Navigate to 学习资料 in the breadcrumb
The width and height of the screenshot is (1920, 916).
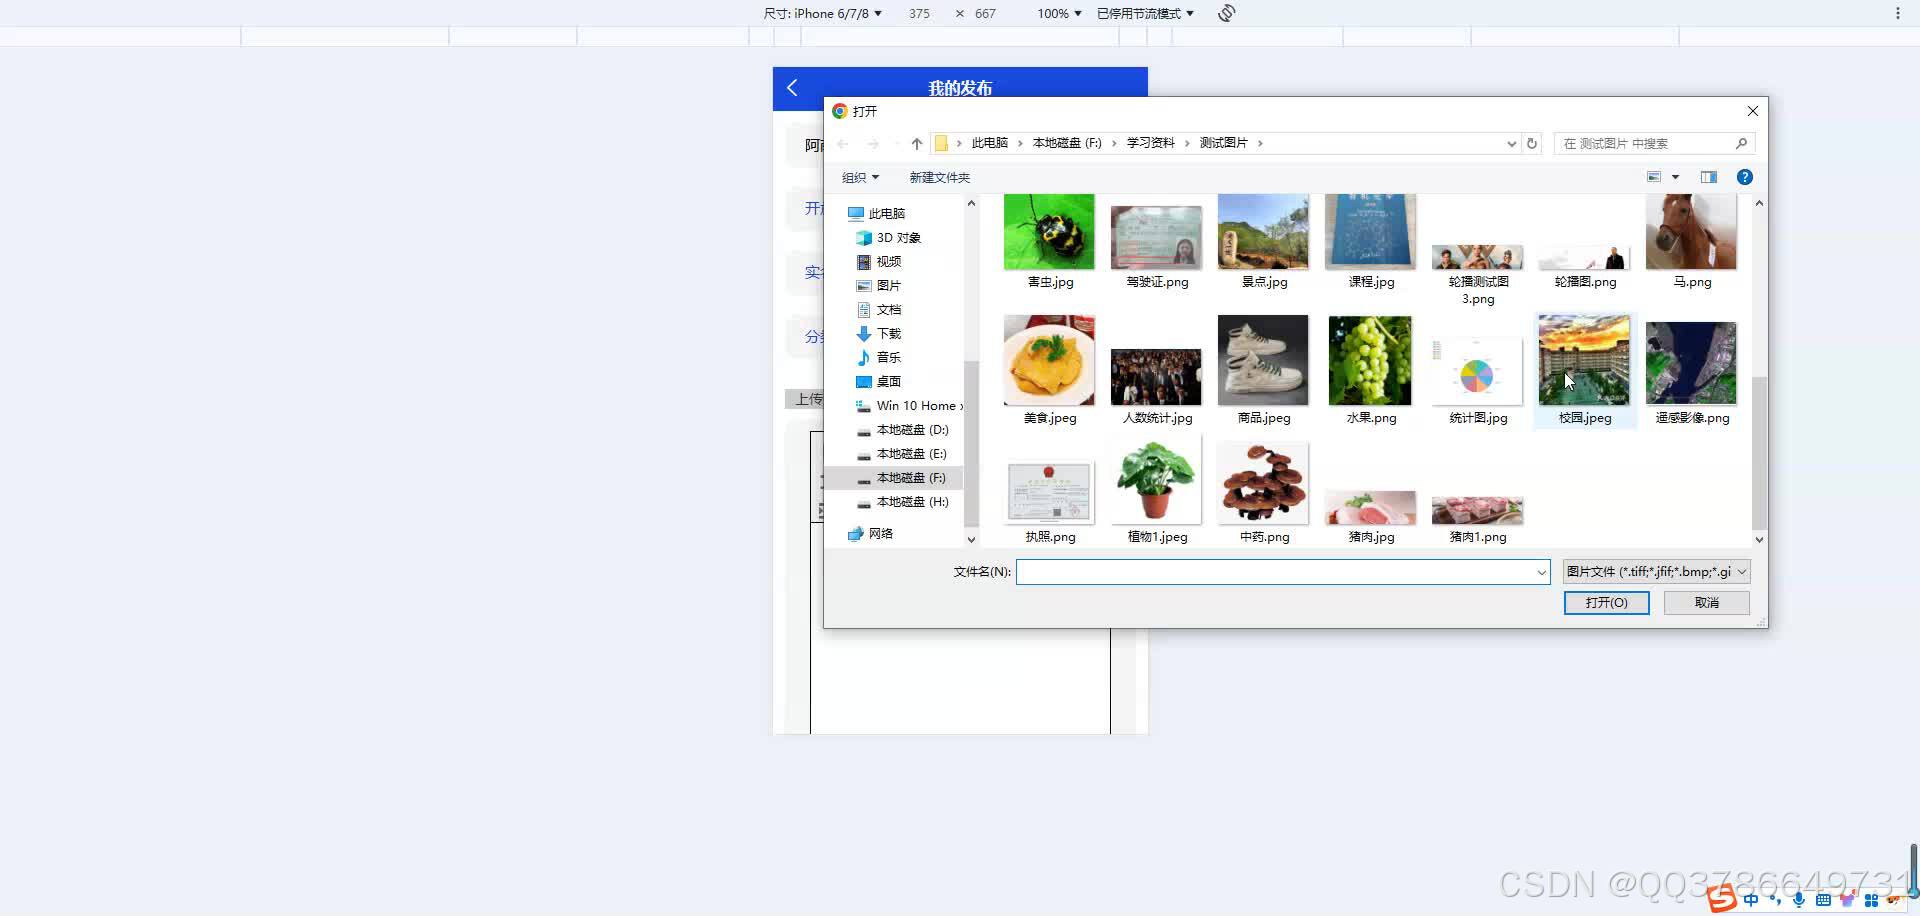point(1150,143)
